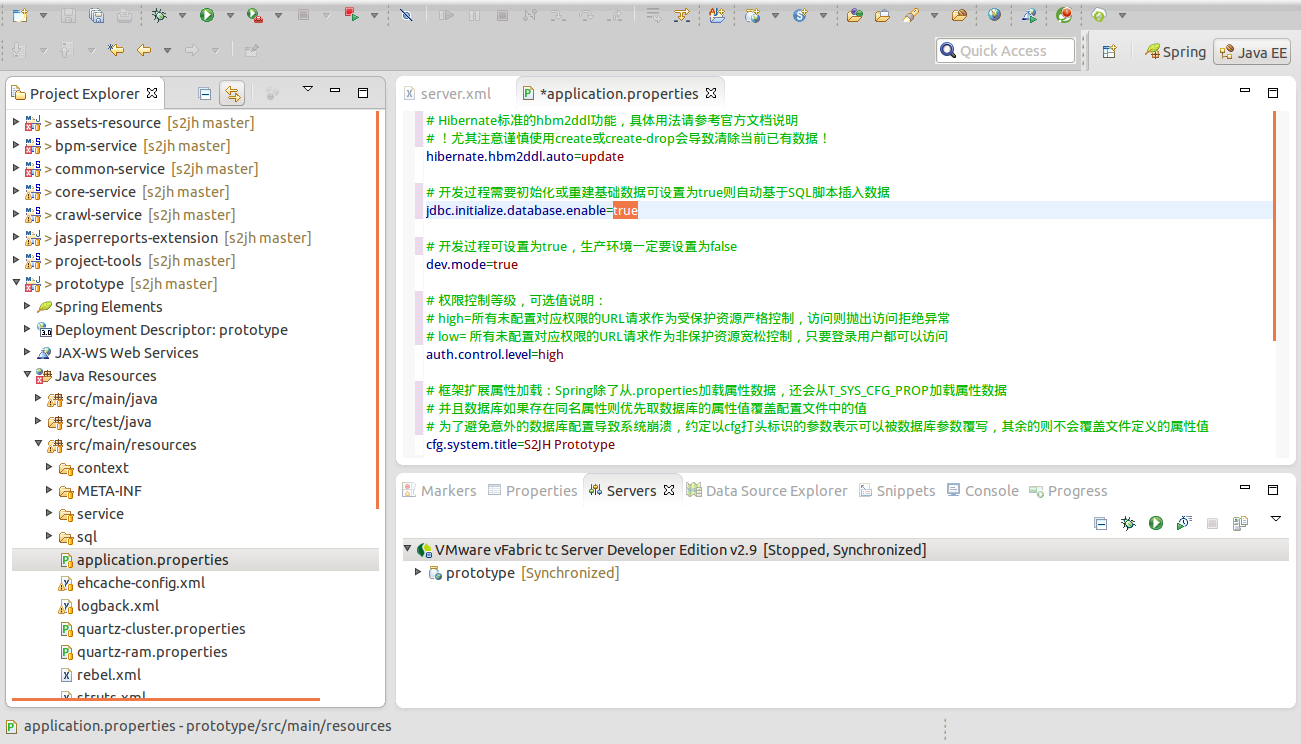Open Project Explorer view menu triangle
Image resolution: width=1301 pixels, height=744 pixels.
308,90
